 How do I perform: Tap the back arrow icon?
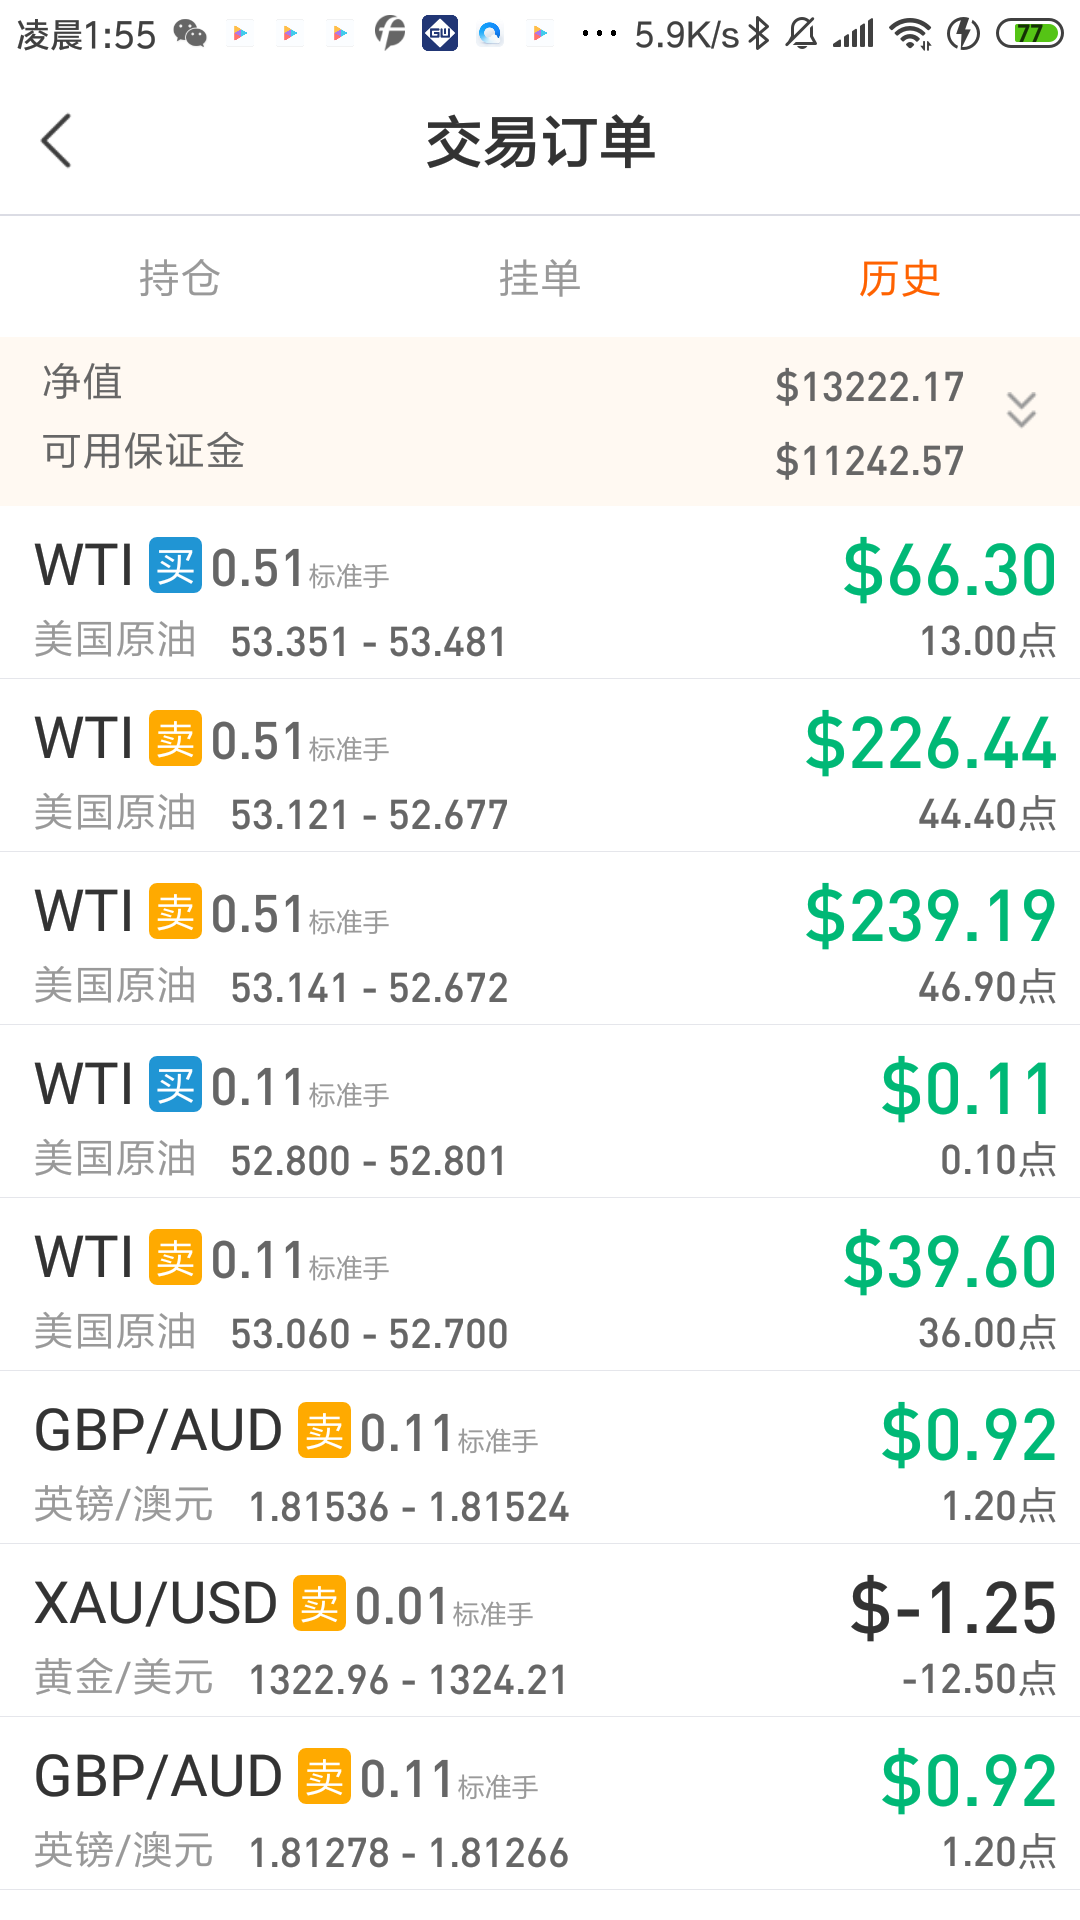click(56, 141)
